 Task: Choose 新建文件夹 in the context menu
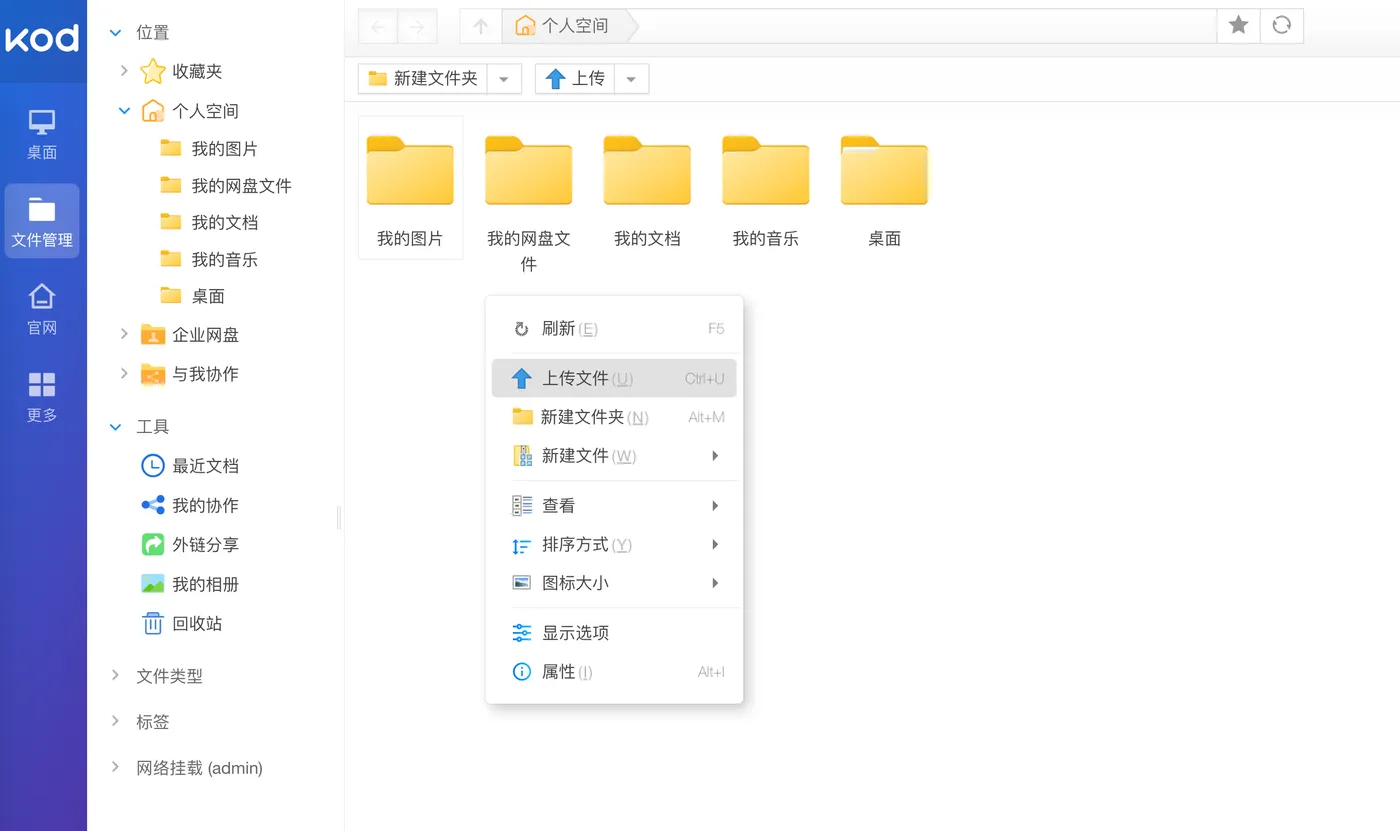point(614,417)
